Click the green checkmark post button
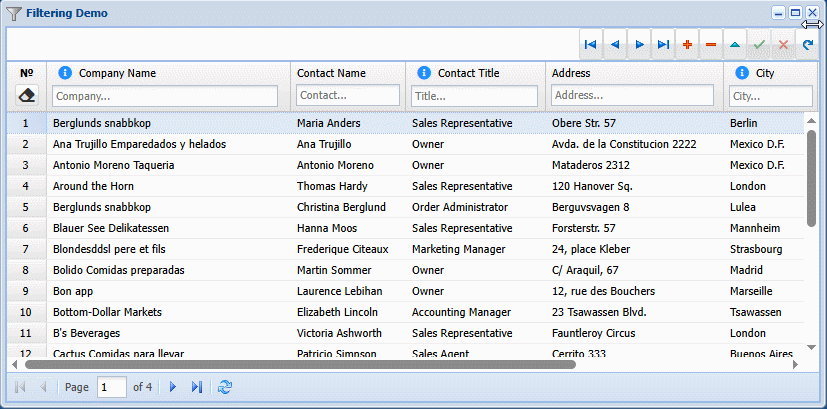Screen dimensions: 827x409 (759, 45)
